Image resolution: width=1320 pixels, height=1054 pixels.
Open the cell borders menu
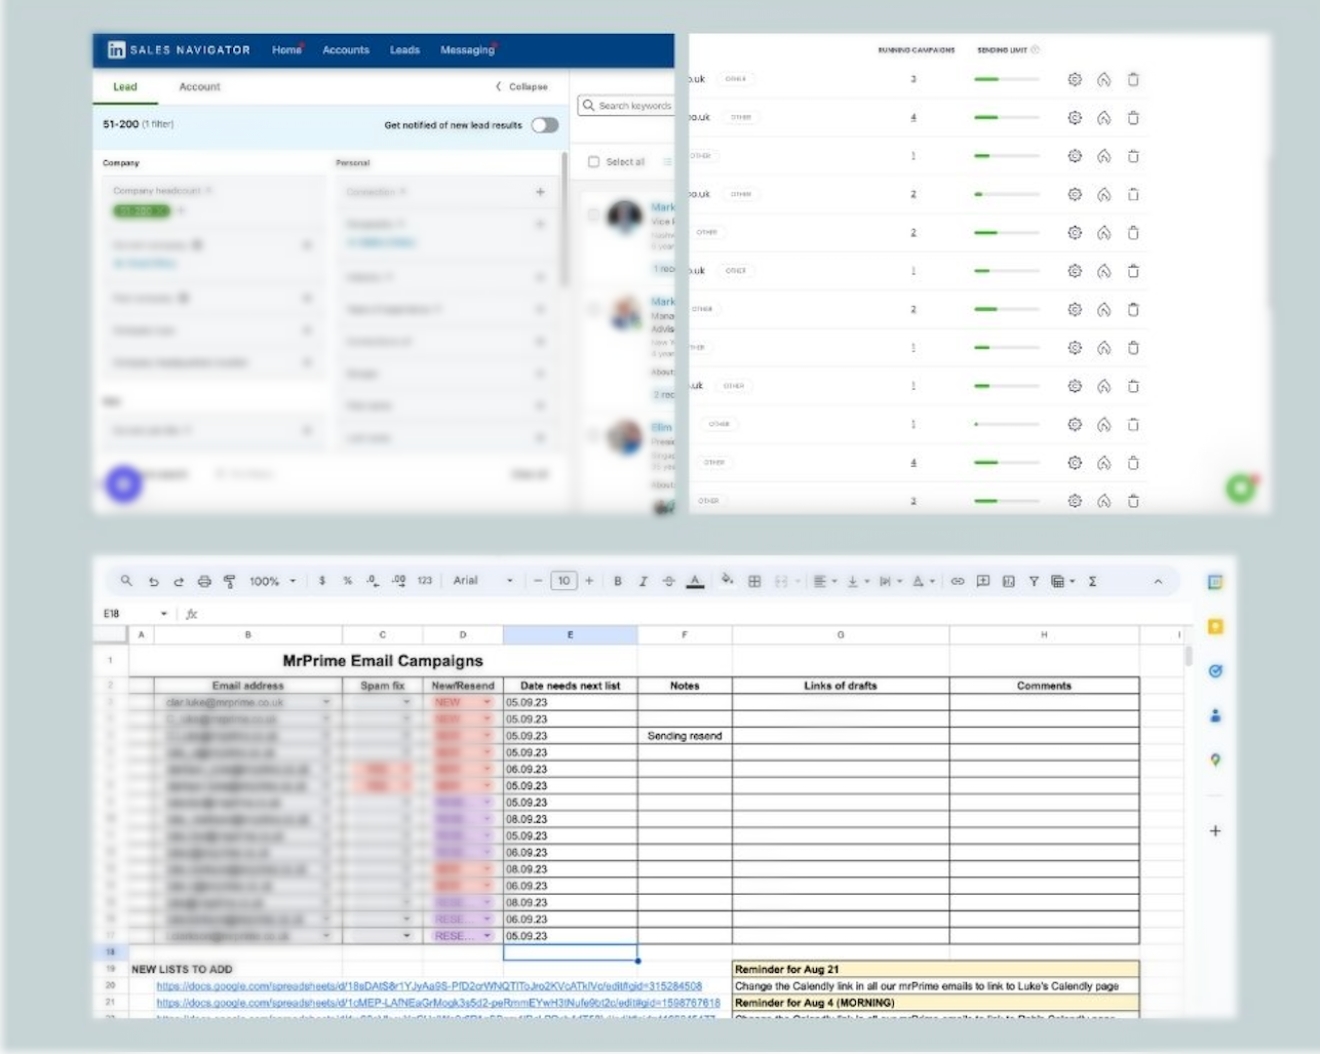[755, 581]
